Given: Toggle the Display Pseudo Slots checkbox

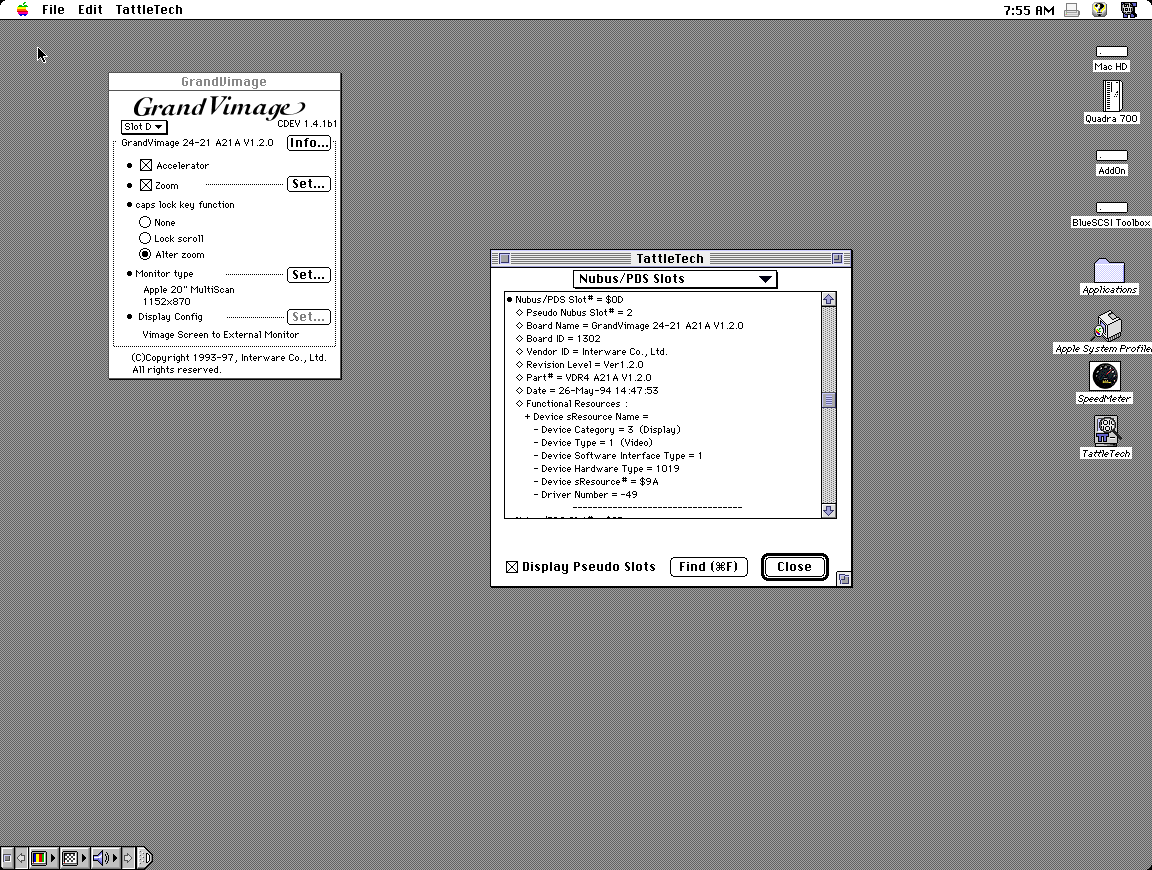Looking at the screenshot, I should 512,567.
